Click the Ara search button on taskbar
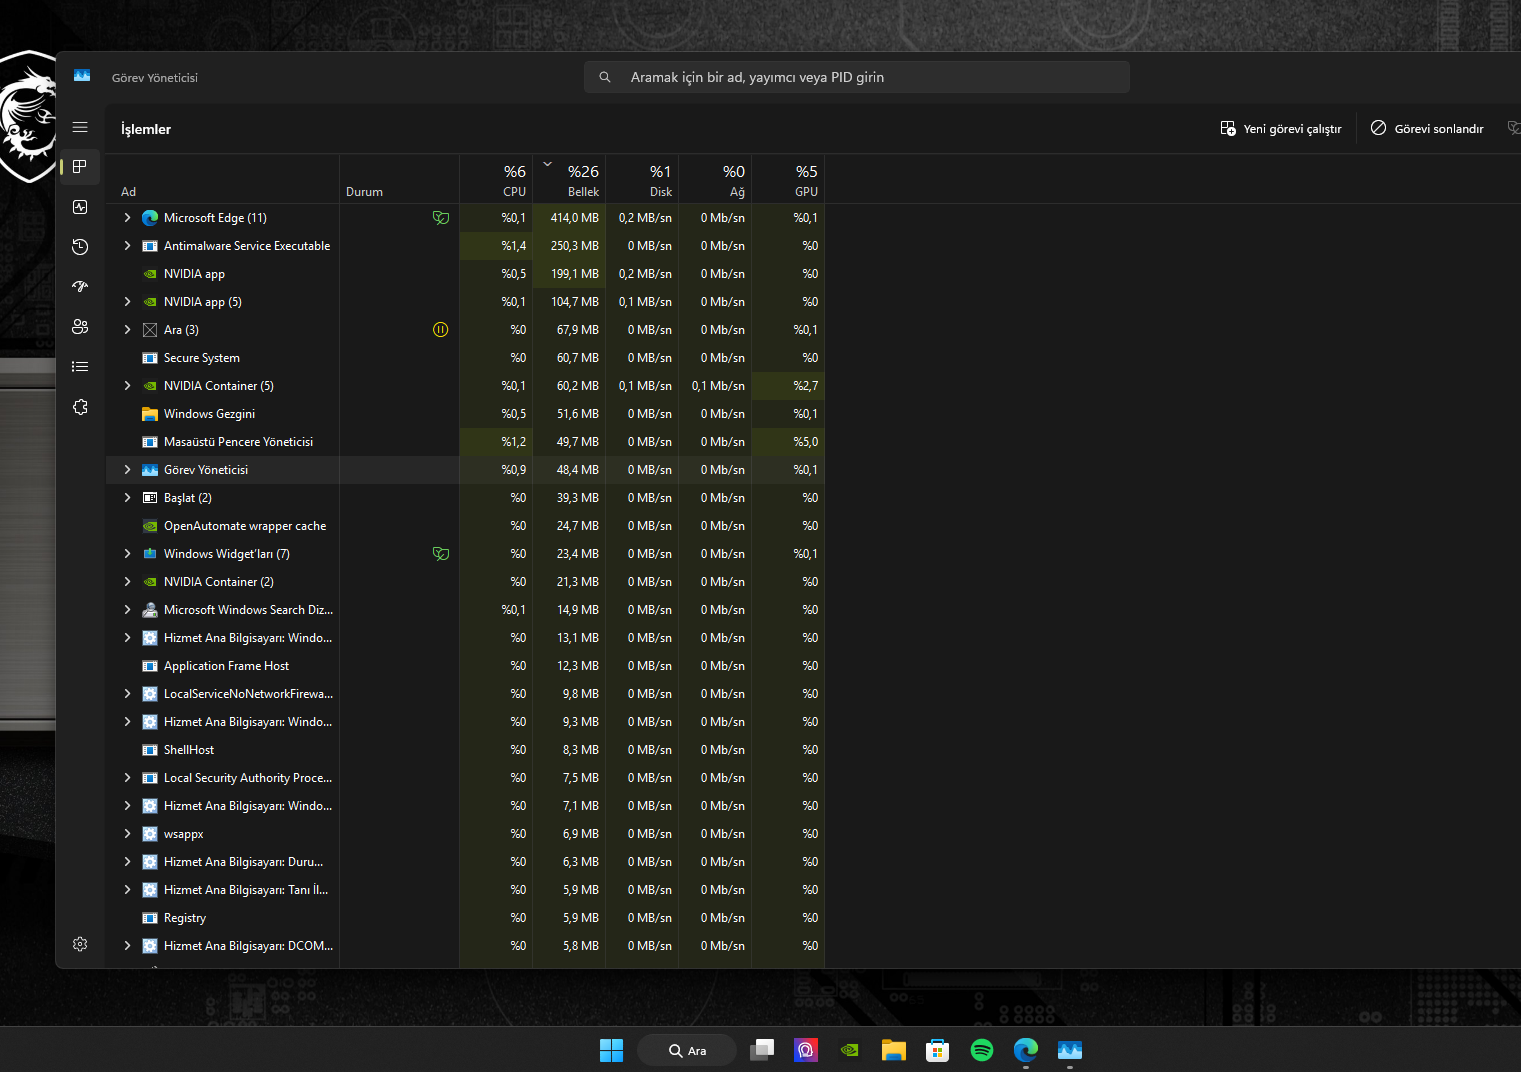Viewport: 1521px width, 1072px height. [x=687, y=1050]
